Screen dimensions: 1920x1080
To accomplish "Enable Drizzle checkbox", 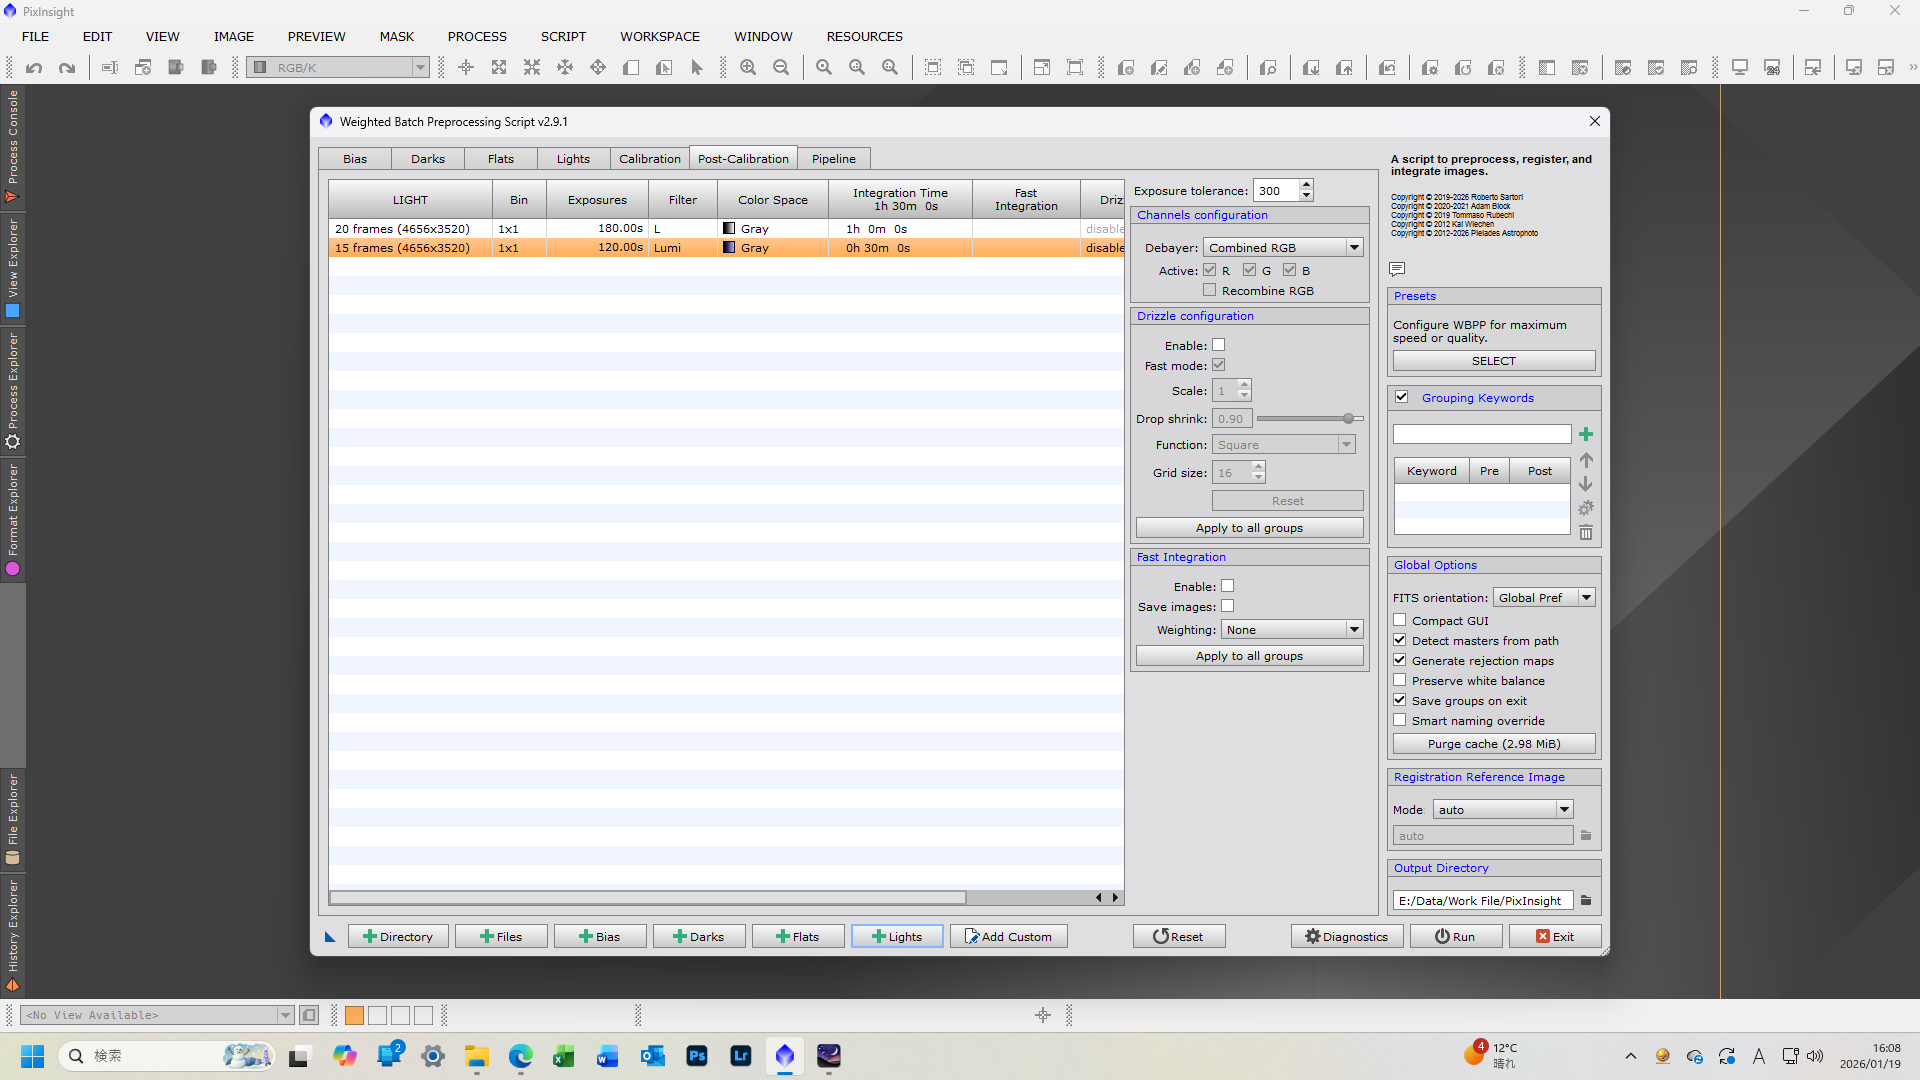I will tap(1219, 345).
